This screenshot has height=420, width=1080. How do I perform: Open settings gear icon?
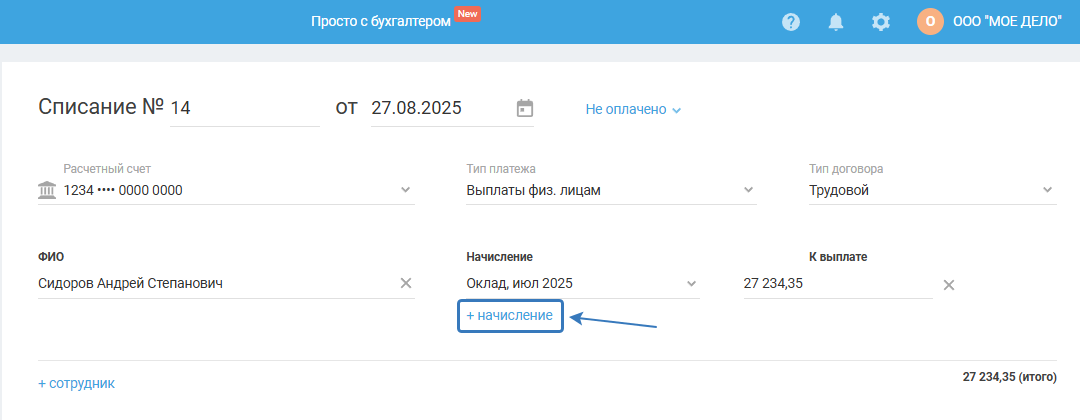click(x=880, y=22)
